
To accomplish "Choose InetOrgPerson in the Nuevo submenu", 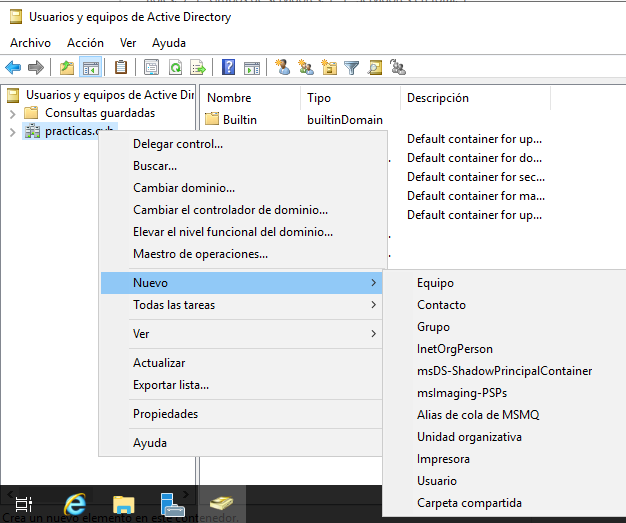I will (x=505, y=349).
